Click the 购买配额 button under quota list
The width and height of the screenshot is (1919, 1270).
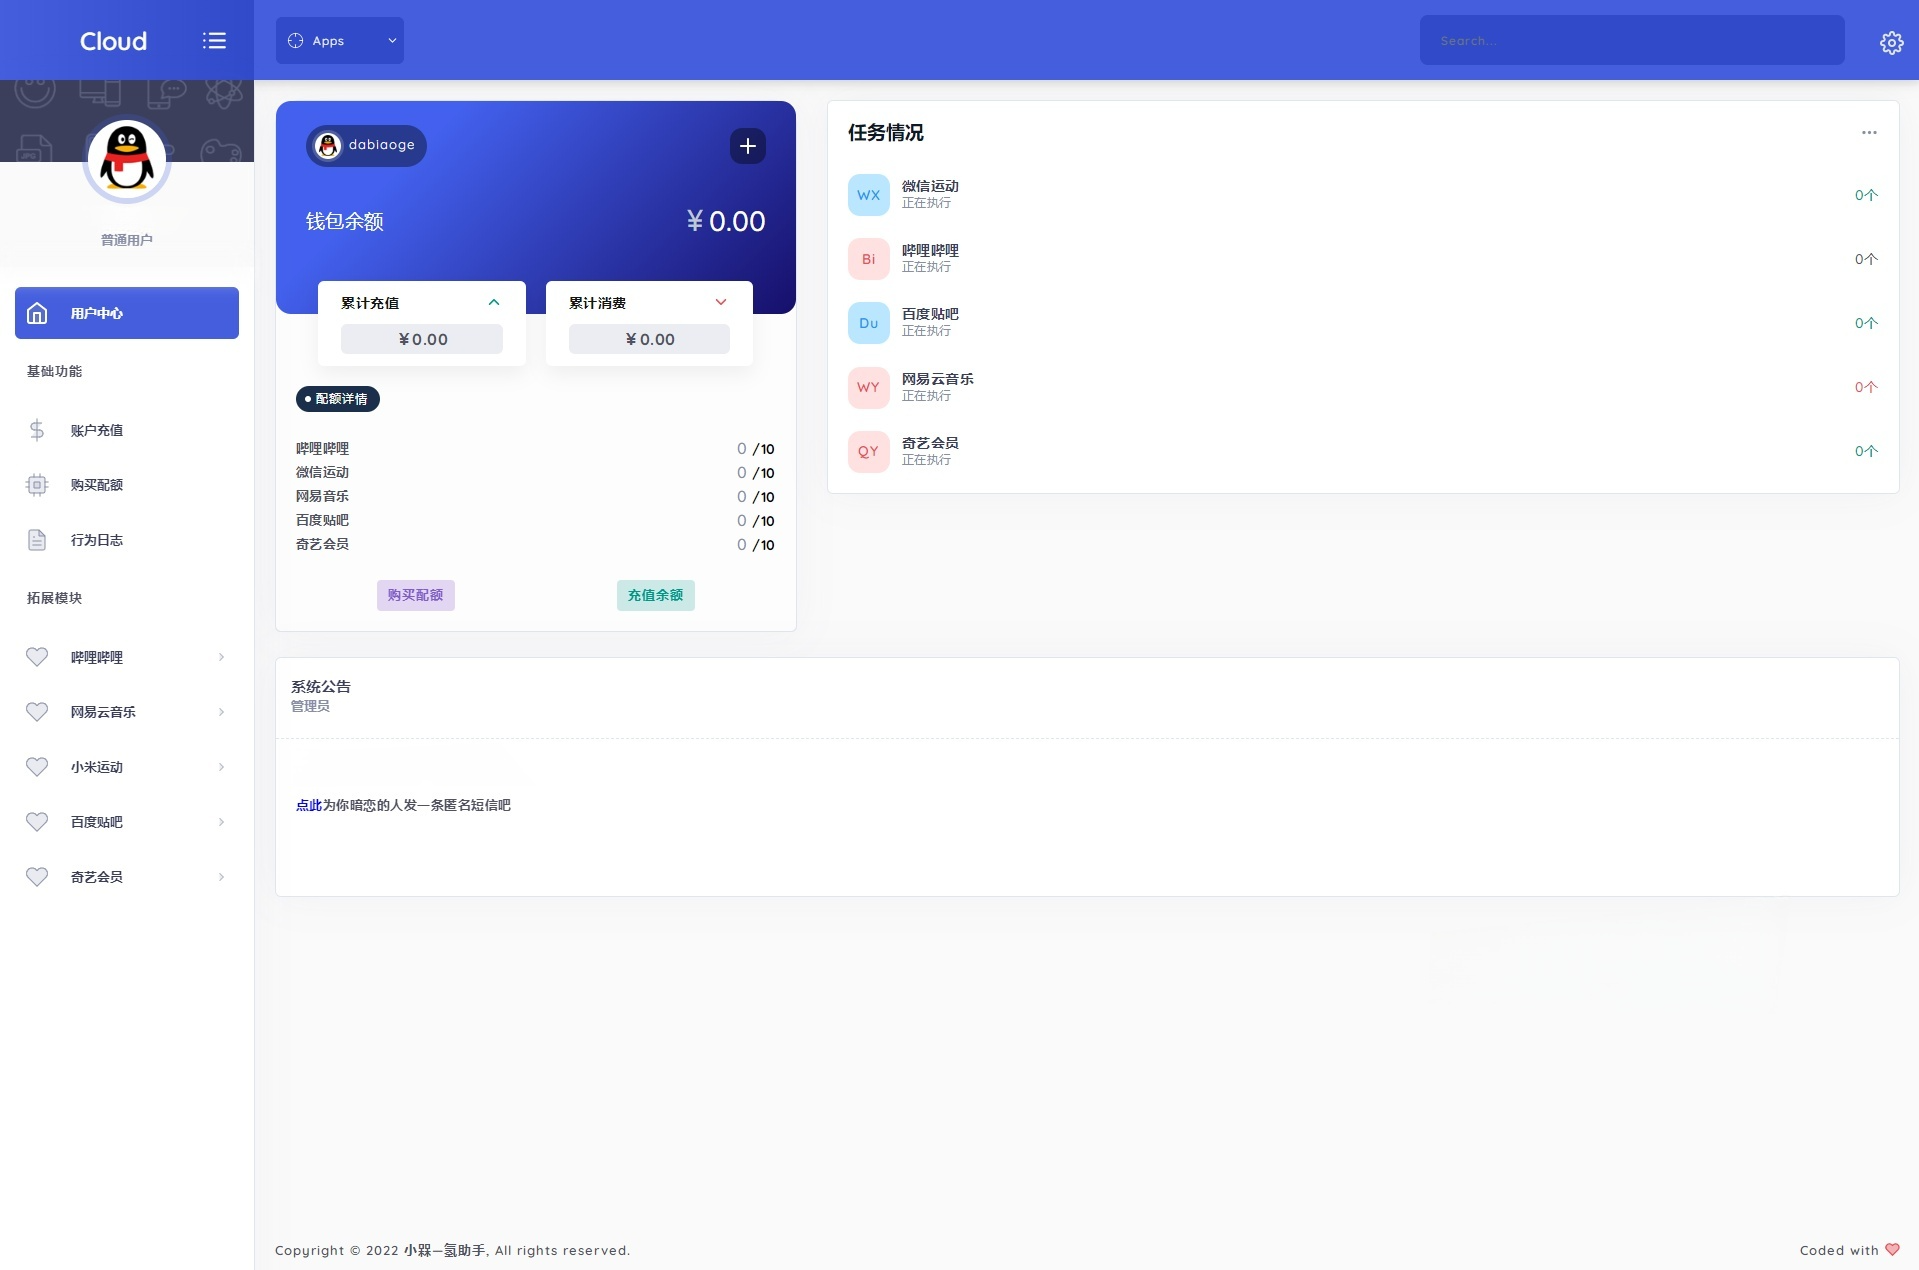tap(415, 595)
